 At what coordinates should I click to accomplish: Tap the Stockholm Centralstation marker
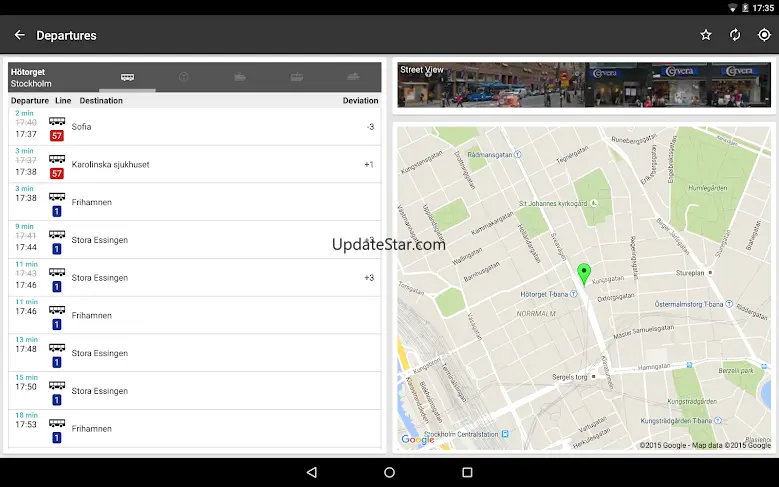(x=505, y=434)
